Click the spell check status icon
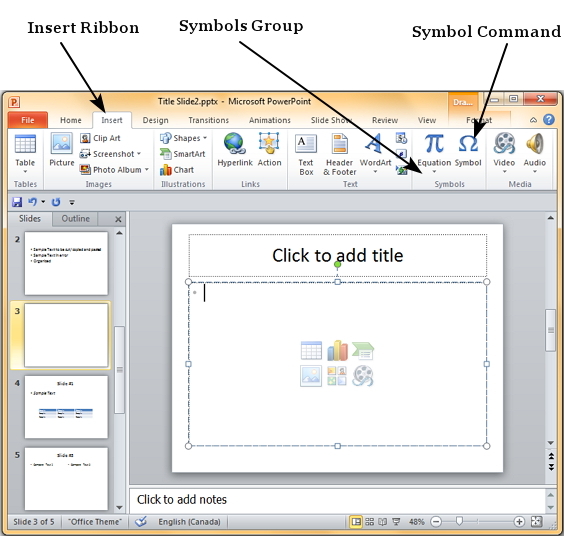 tap(141, 521)
